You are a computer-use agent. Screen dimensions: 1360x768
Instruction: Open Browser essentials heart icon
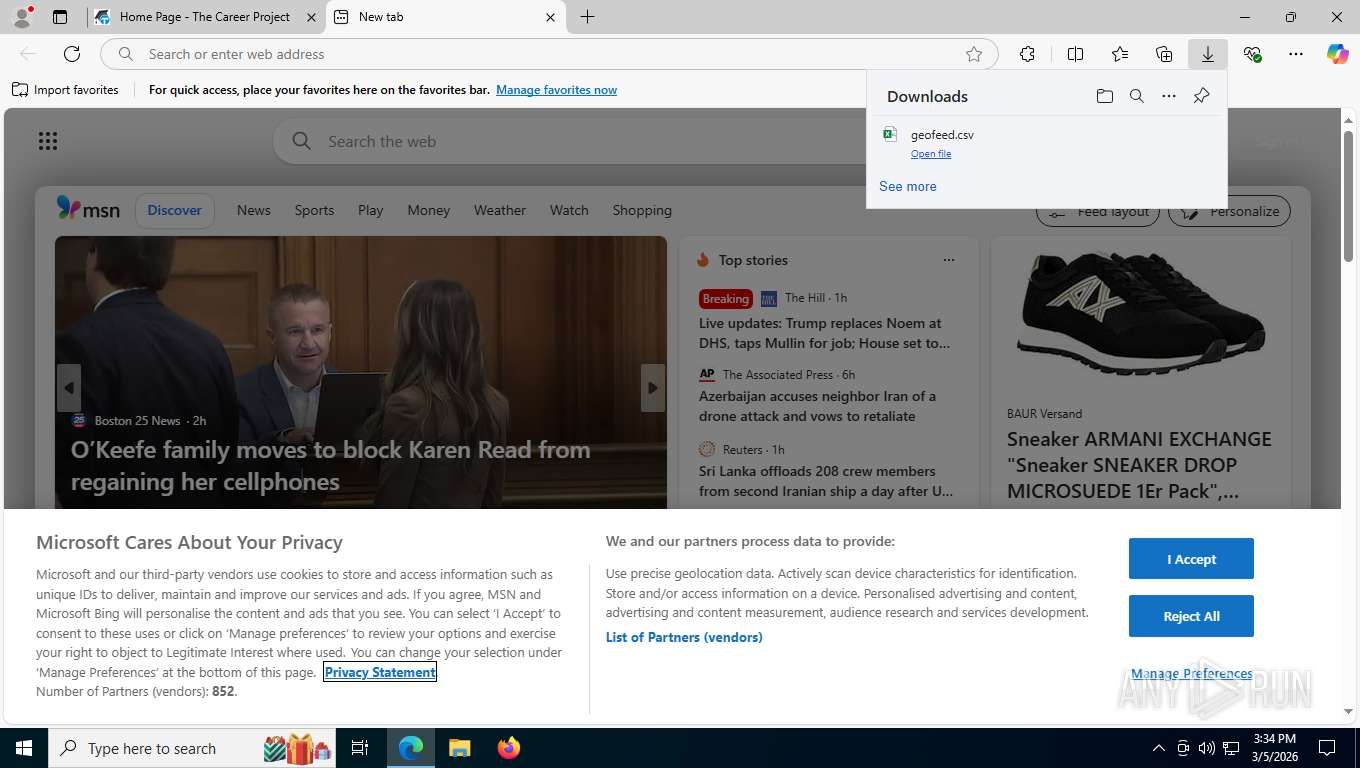click(1252, 54)
